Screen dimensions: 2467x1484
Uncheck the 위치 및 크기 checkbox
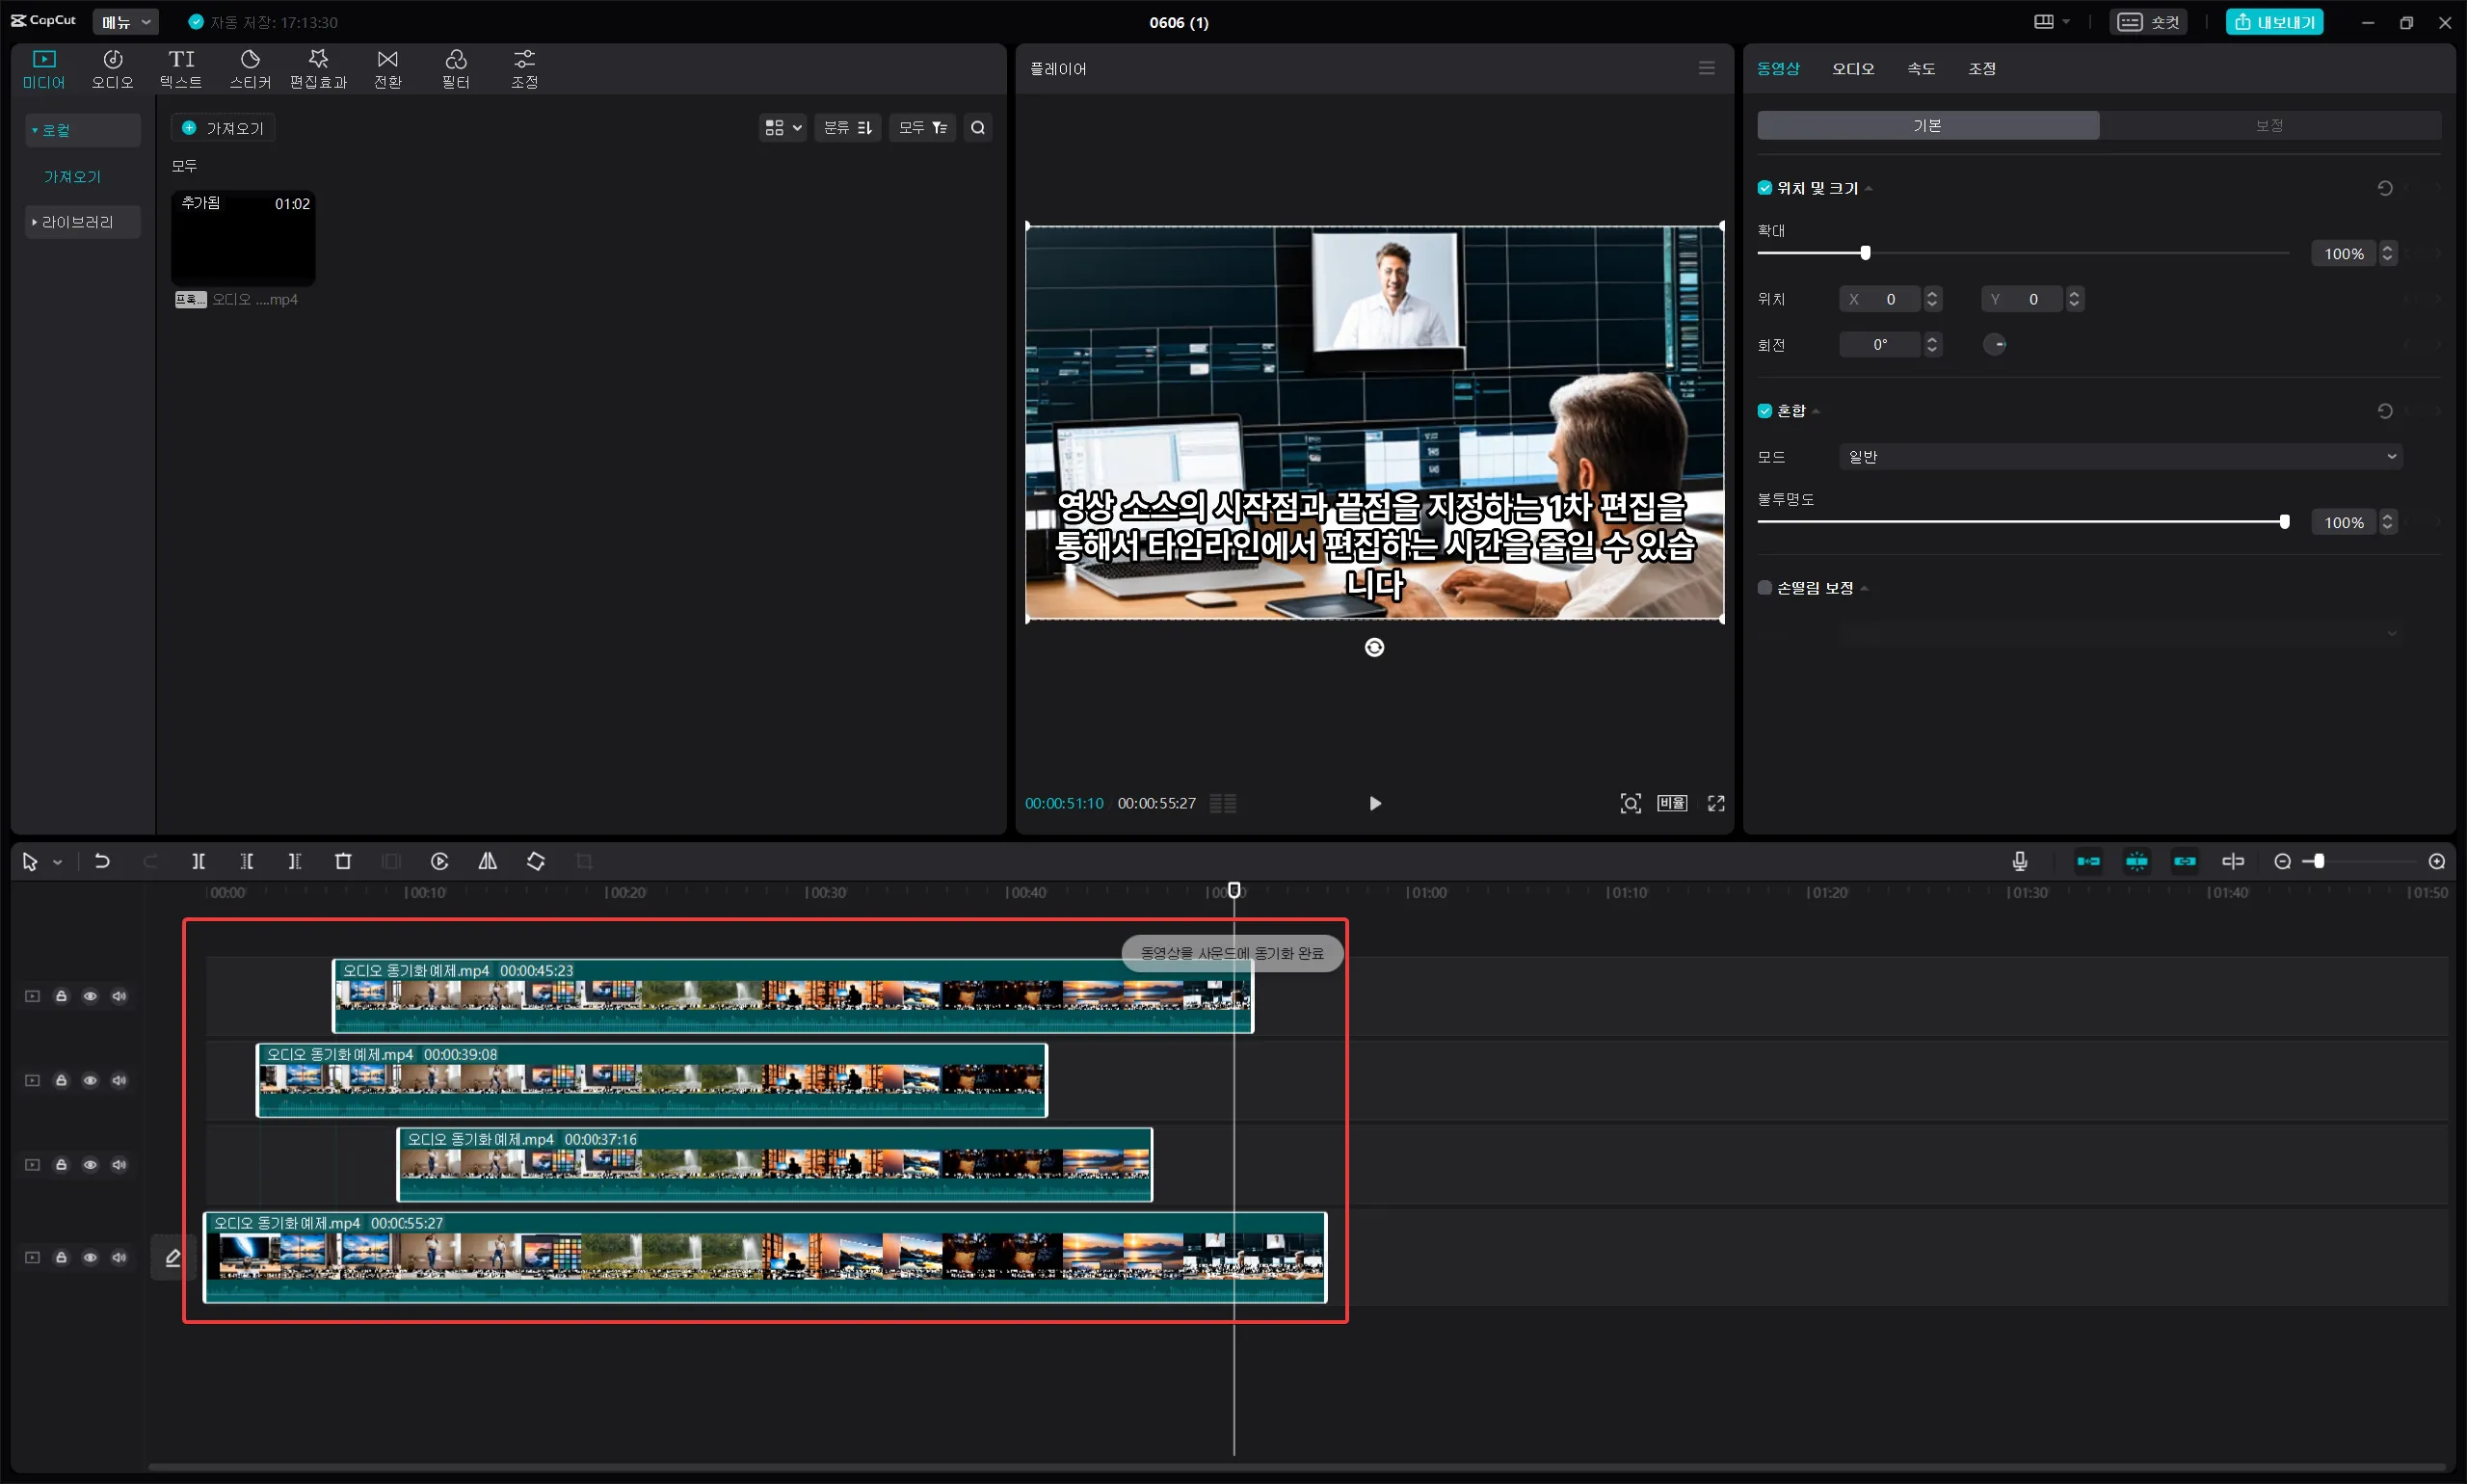[1764, 188]
